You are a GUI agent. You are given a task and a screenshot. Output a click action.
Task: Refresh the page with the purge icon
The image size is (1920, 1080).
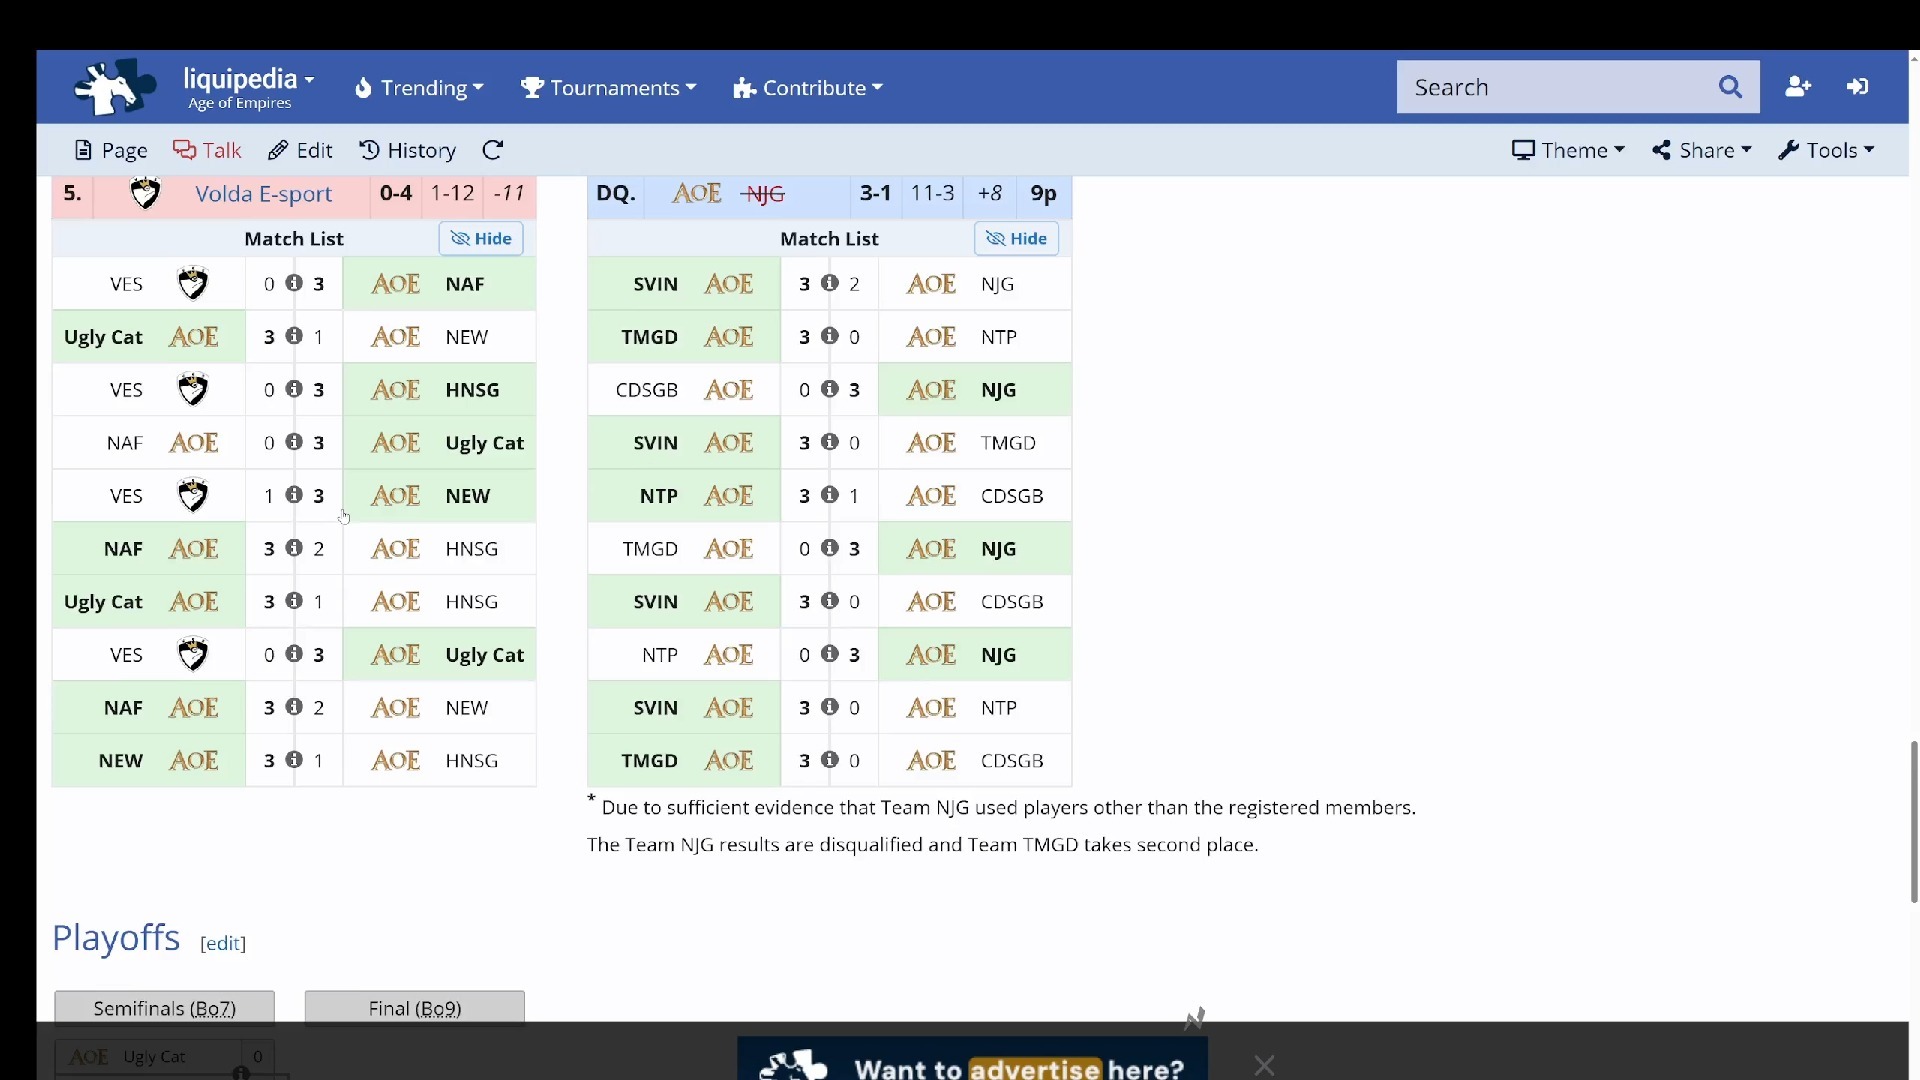click(x=492, y=150)
